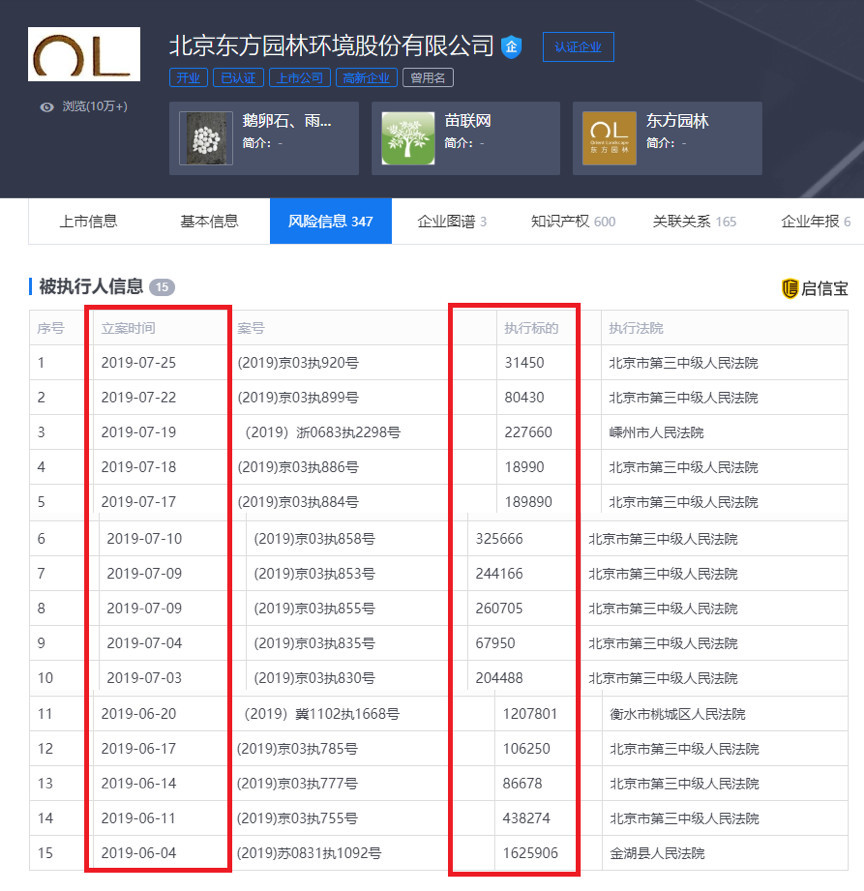
Task: Open case (2019)京03执755号
Action: point(297,818)
